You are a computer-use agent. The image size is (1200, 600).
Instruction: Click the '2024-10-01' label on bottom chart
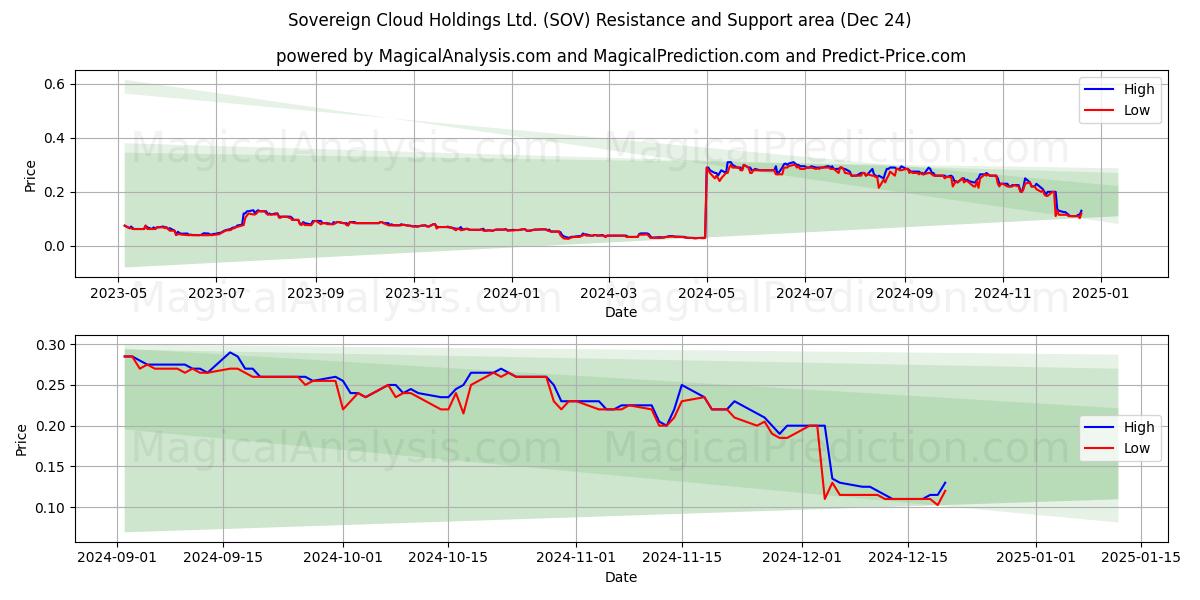point(343,558)
